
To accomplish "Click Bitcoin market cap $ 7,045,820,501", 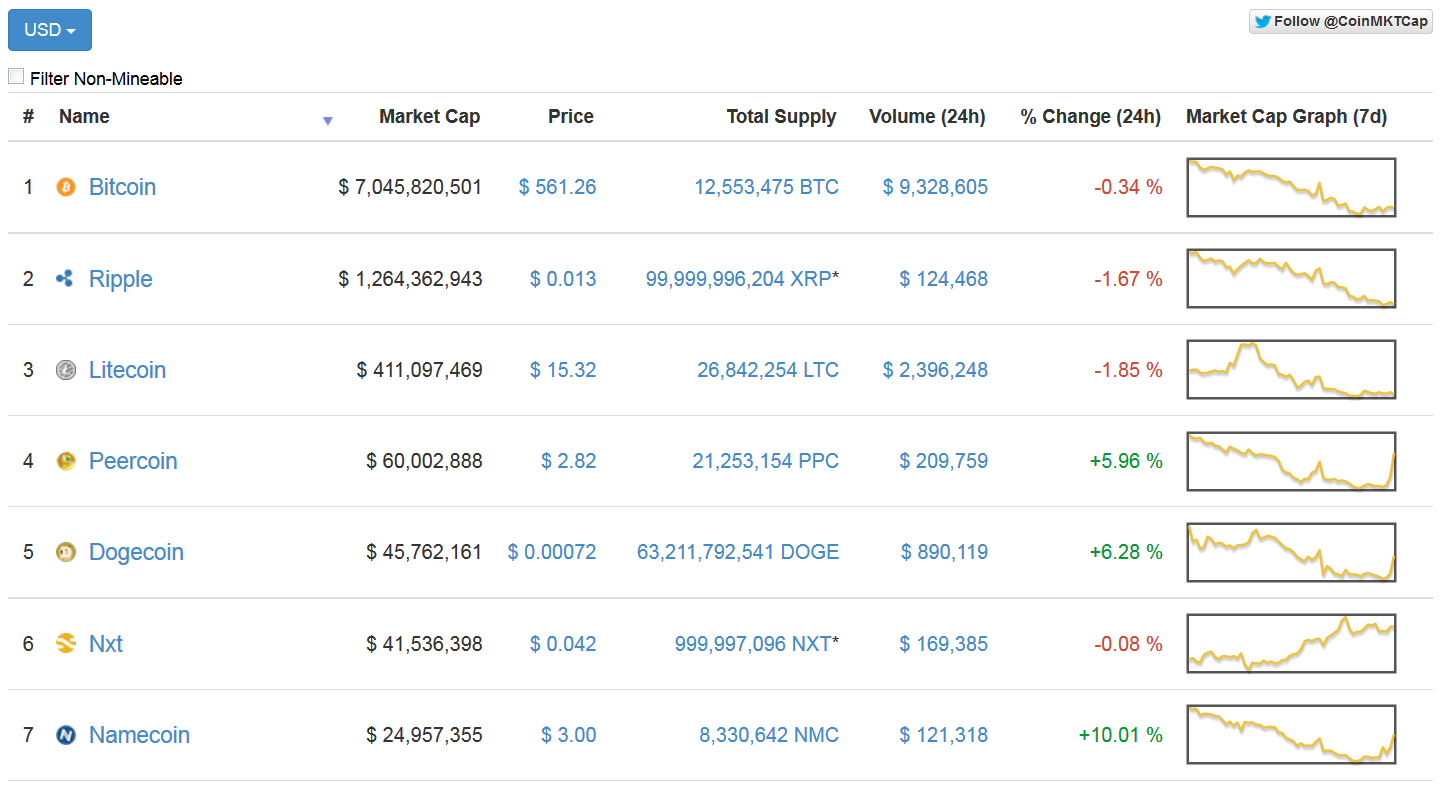I will click(x=410, y=187).
